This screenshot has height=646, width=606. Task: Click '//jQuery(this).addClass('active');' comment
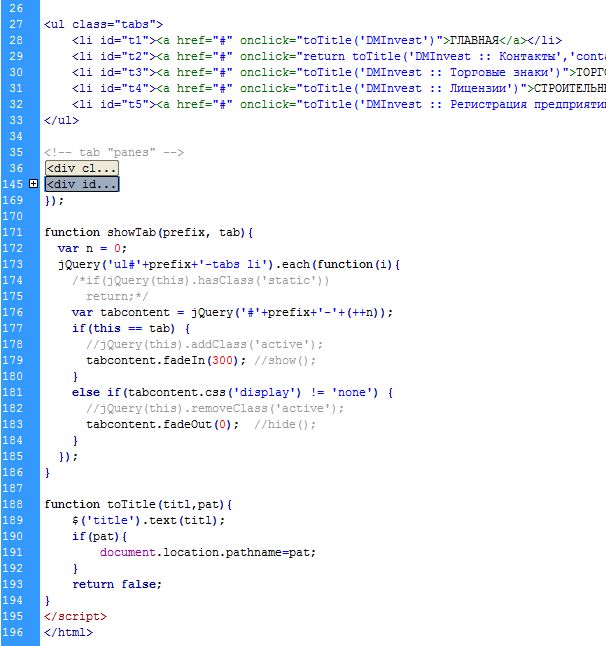tap(204, 344)
